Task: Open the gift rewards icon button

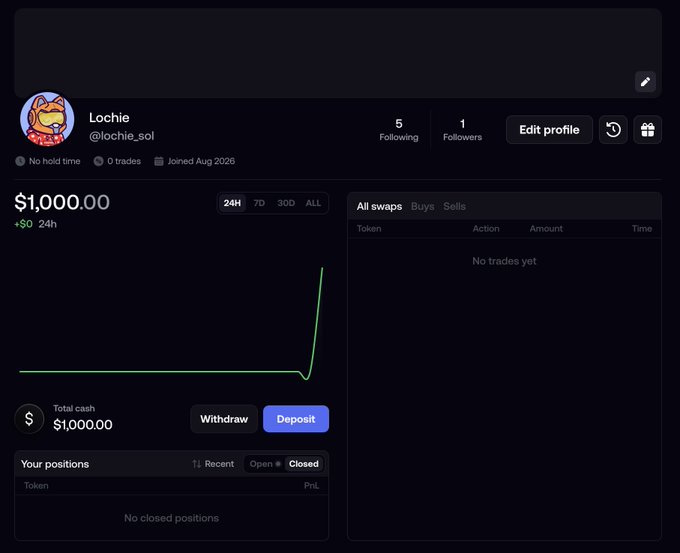Action: [647, 130]
